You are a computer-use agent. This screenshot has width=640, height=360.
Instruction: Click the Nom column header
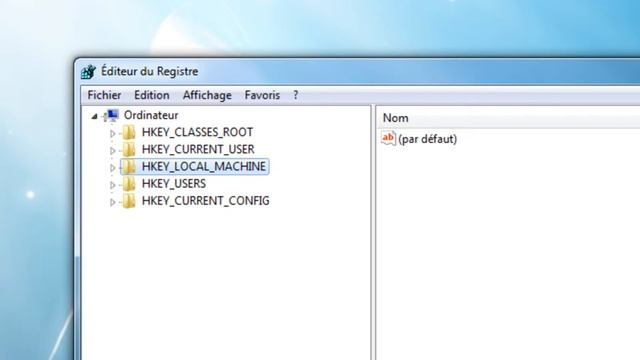(x=507, y=118)
